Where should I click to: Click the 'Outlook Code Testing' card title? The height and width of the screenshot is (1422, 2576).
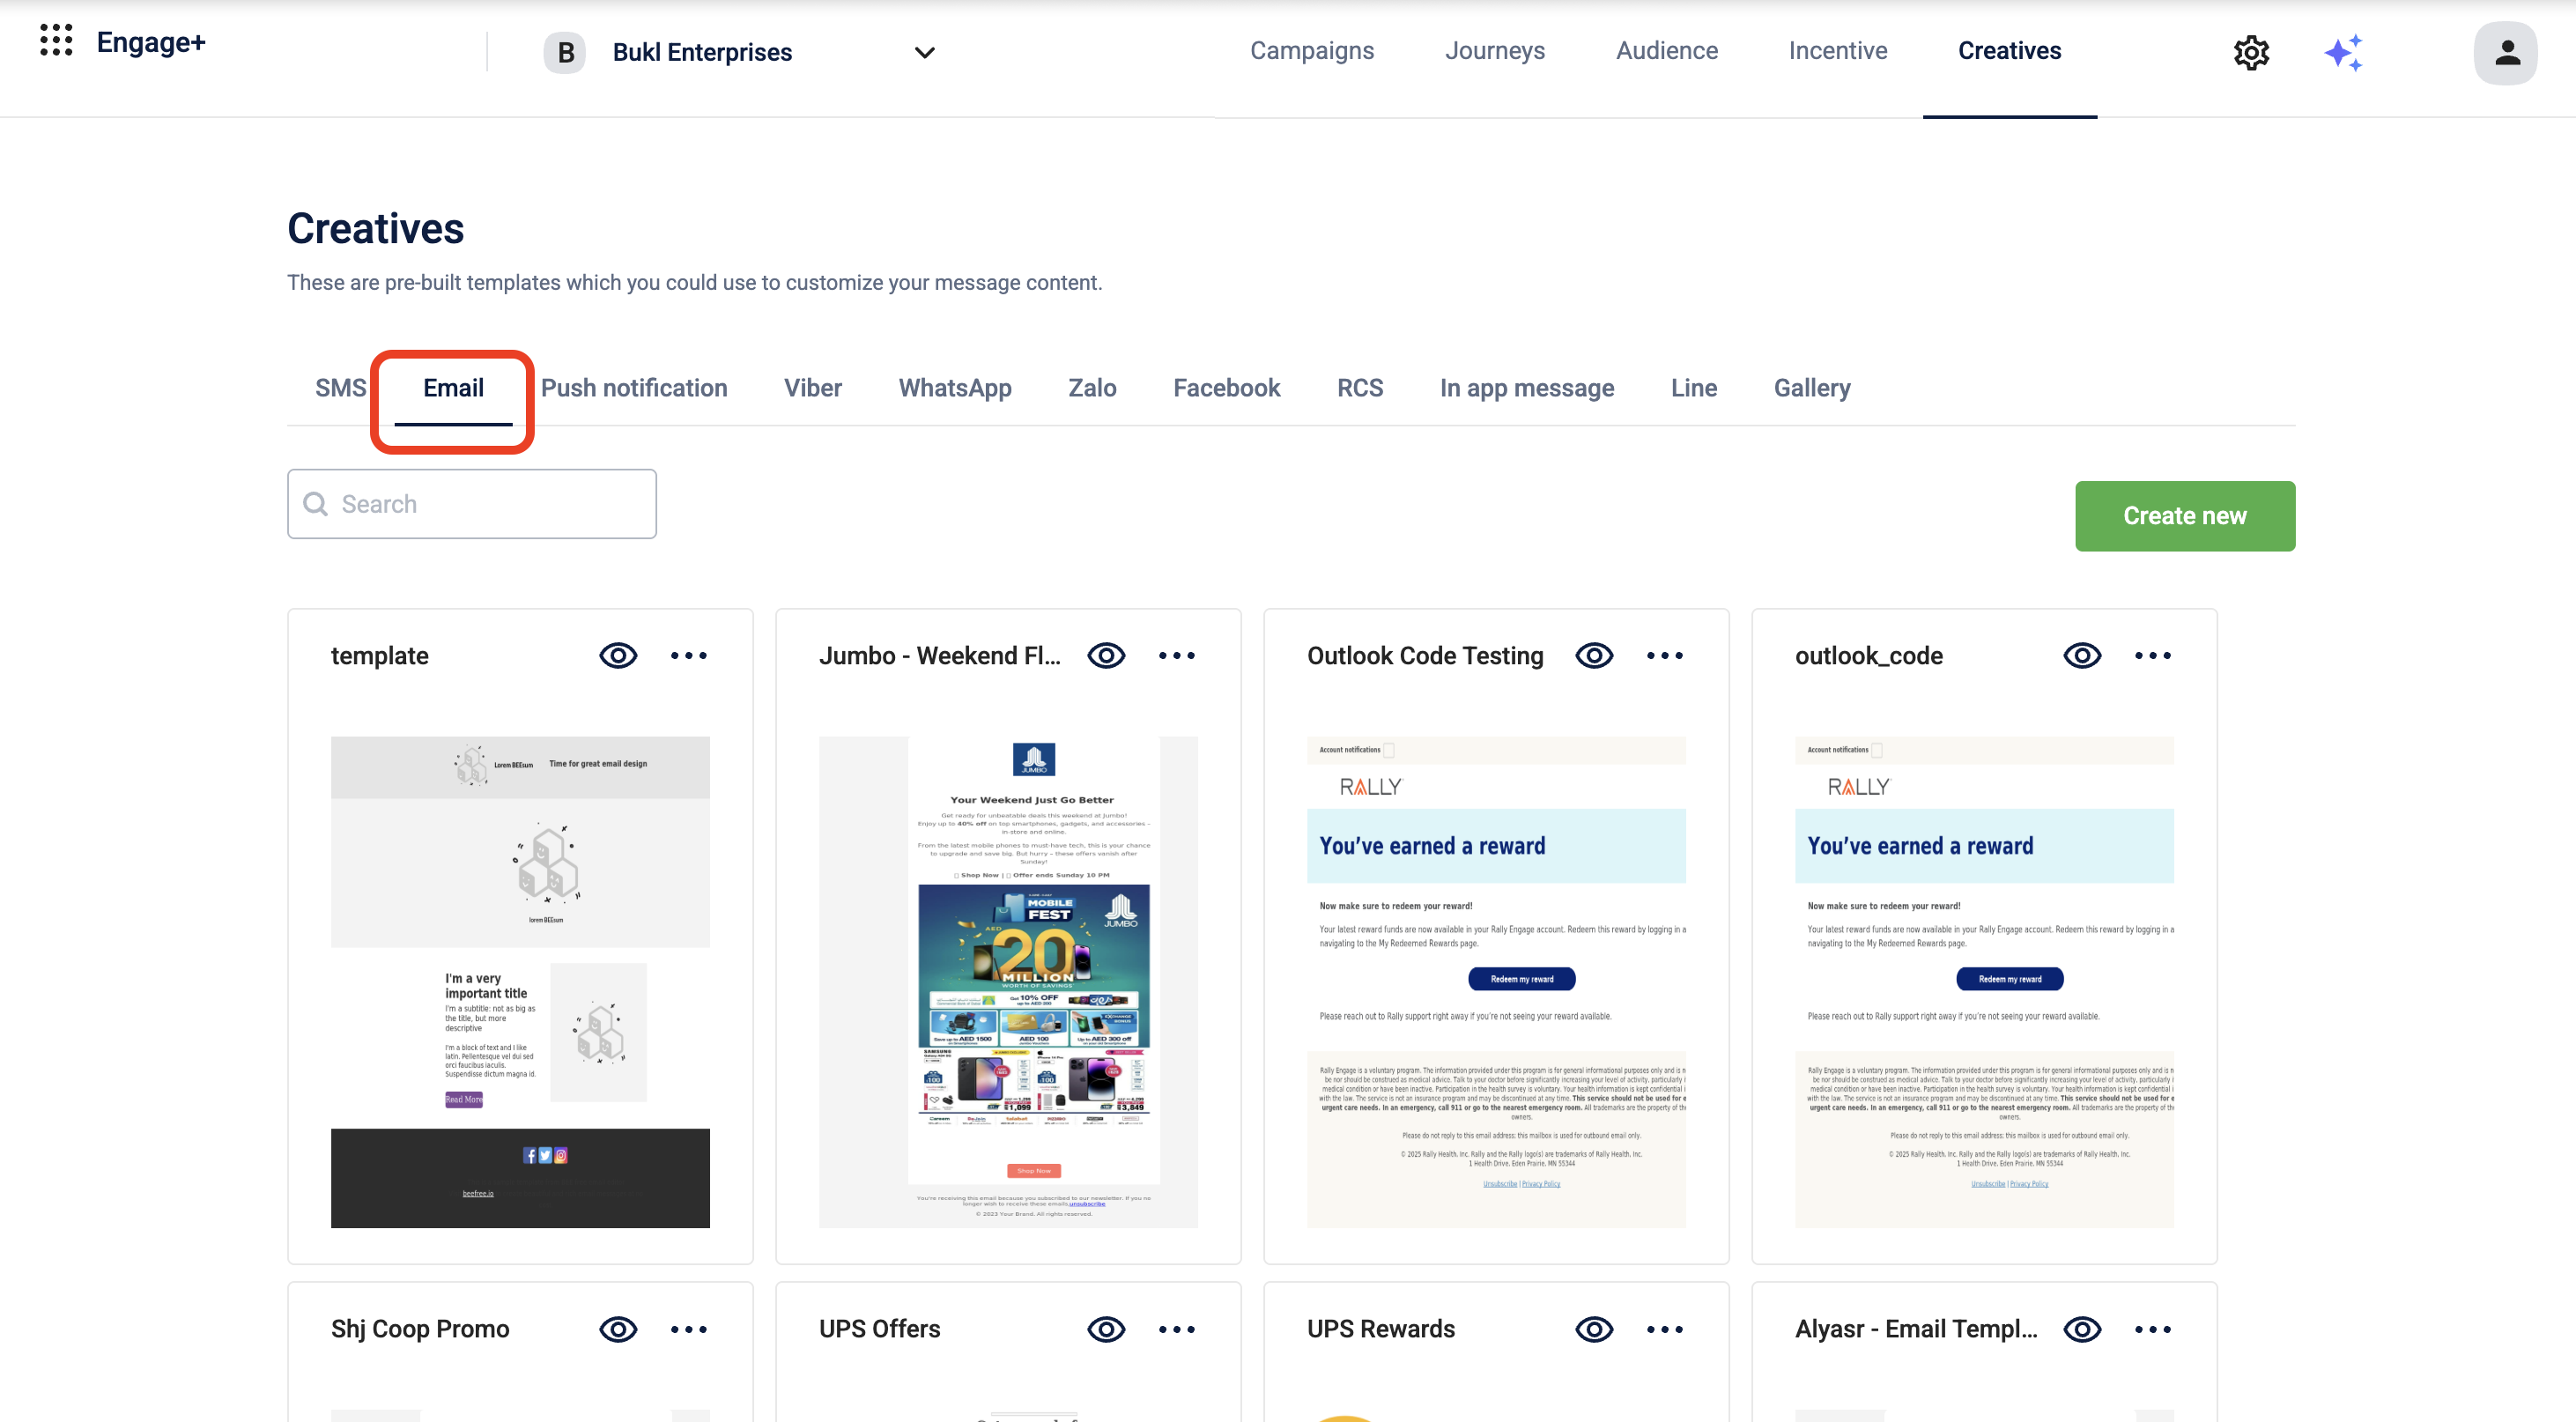click(1425, 656)
